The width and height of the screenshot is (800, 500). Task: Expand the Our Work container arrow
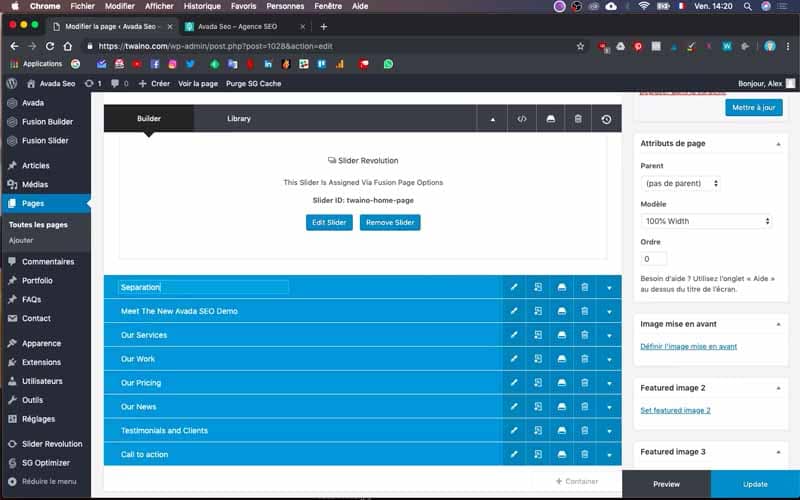(x=609, y=360)
